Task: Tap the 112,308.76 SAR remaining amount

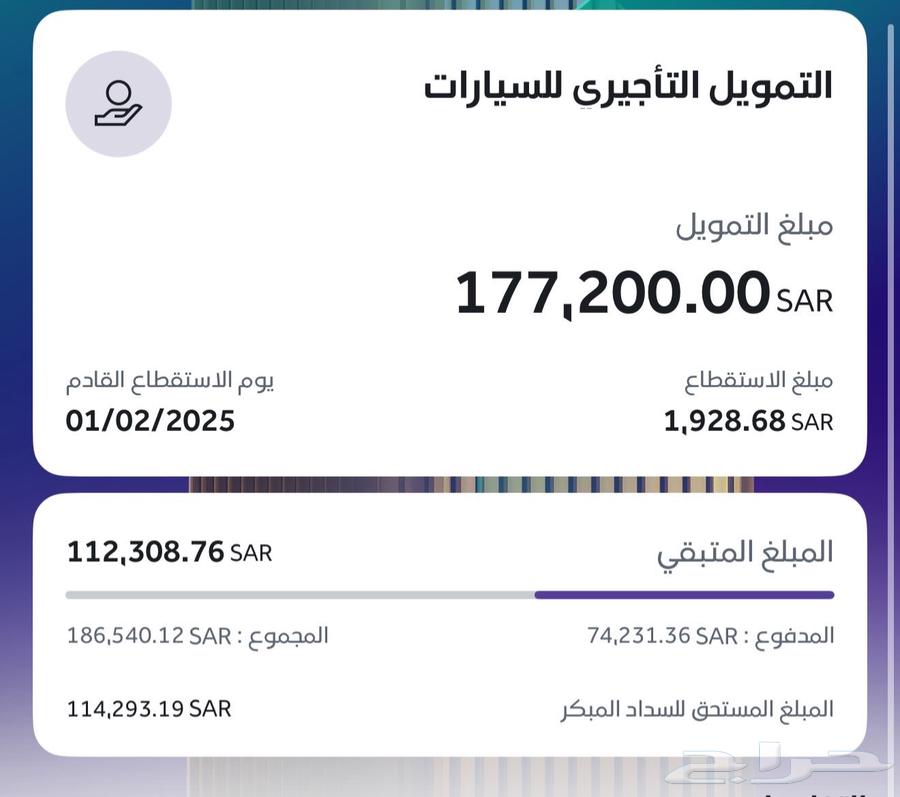Action: coord(170,552)
